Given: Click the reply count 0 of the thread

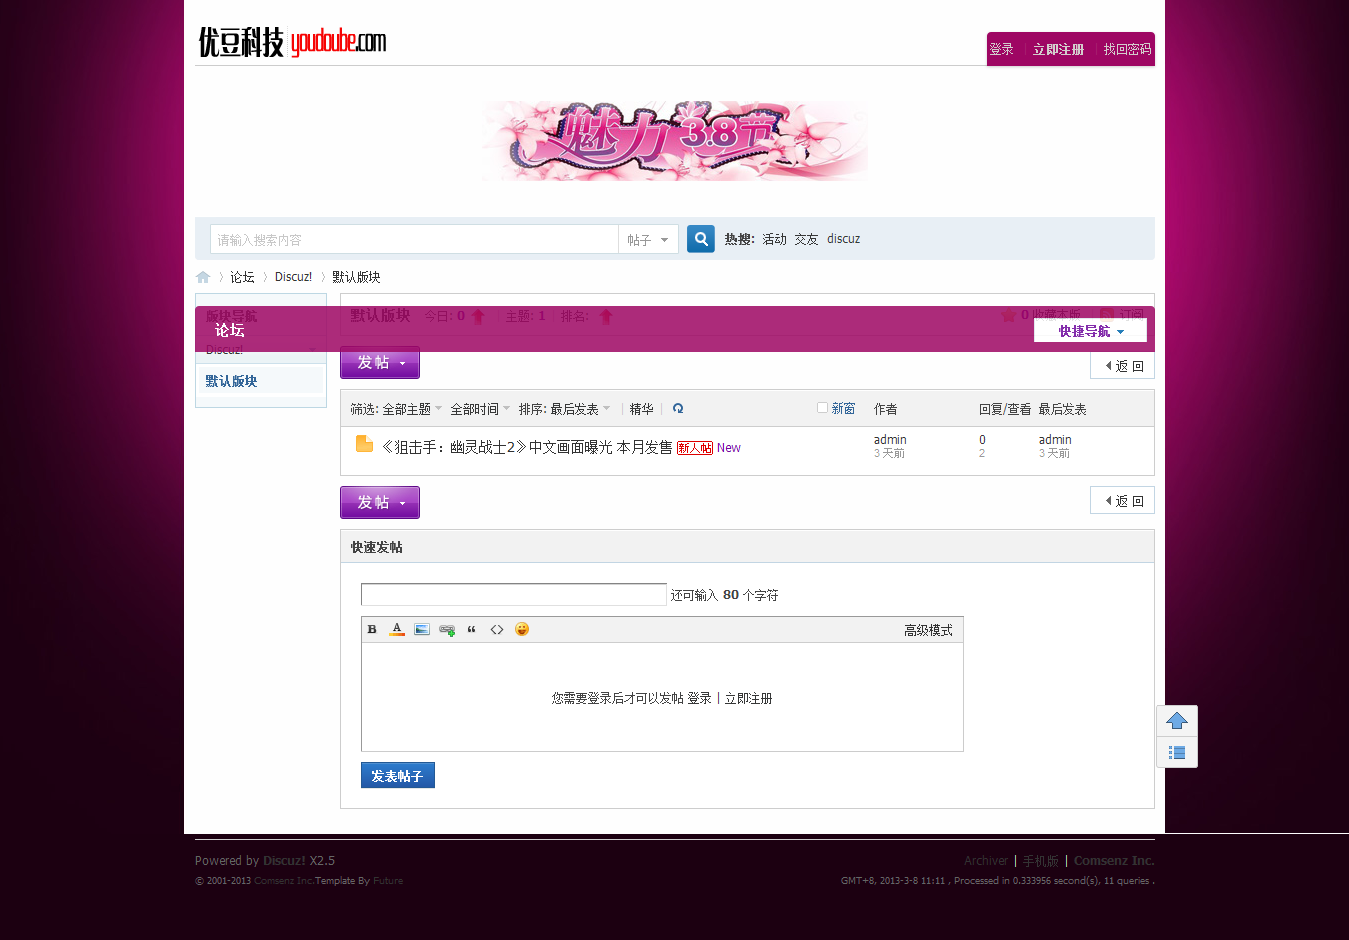Looking at the screenshot, I should (x=982, y=439).
